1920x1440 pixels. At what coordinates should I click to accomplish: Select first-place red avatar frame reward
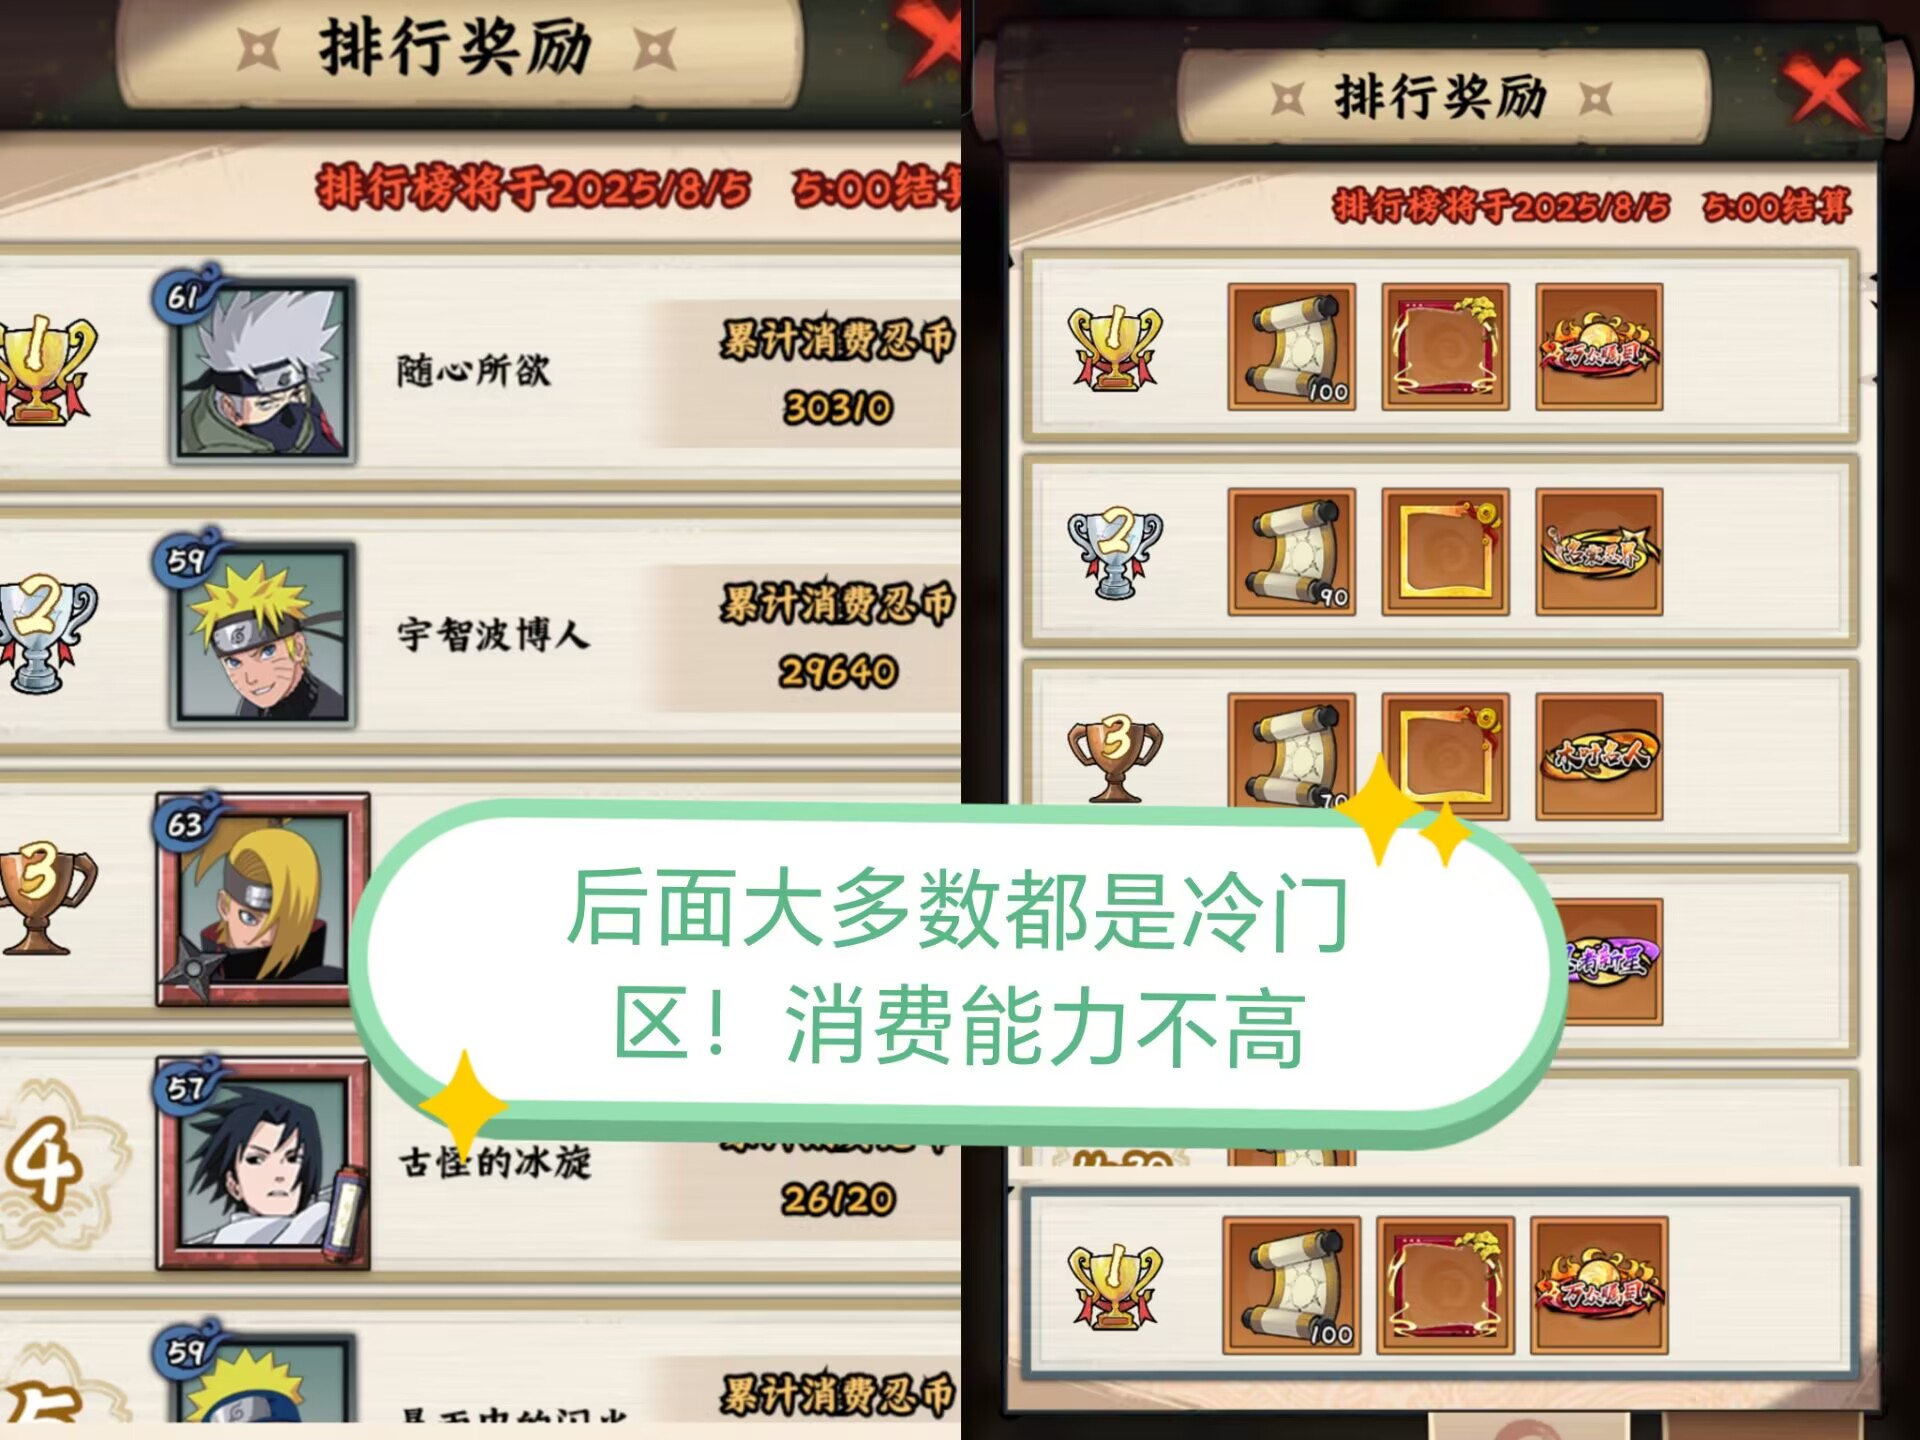click(1445, 347)
